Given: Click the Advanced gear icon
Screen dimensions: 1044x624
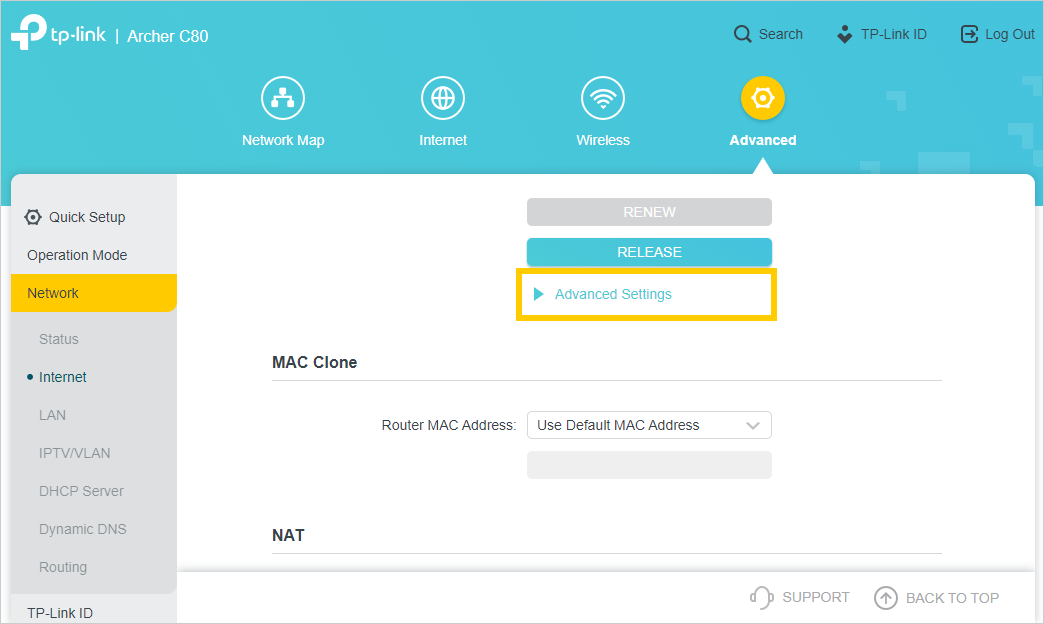Looking at the screenshot, I should click(763, 98).
